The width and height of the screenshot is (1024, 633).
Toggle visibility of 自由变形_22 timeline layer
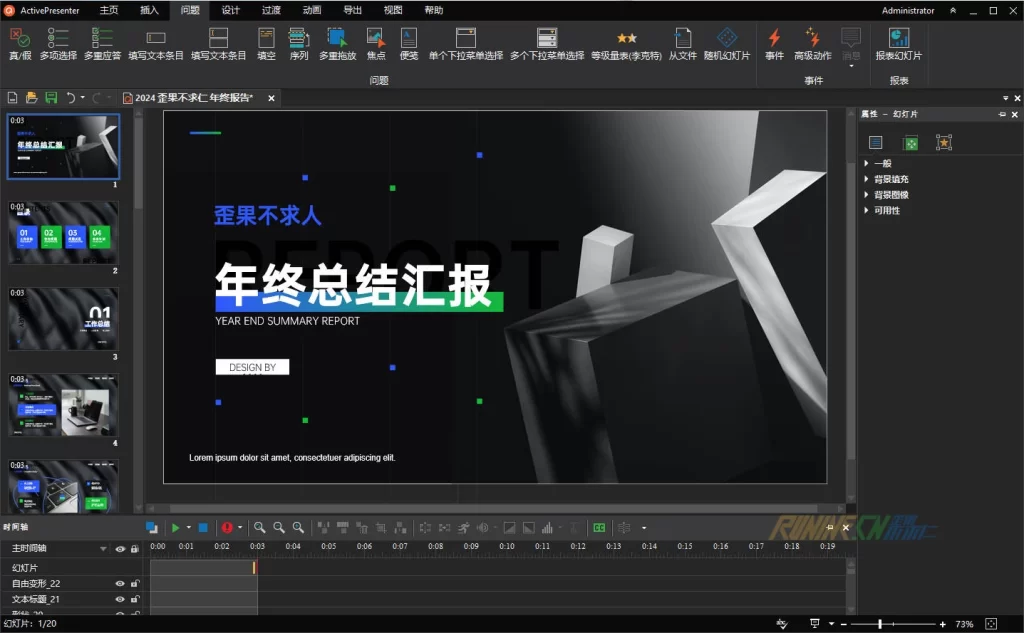pyautogui.click(x=120, y=583)
